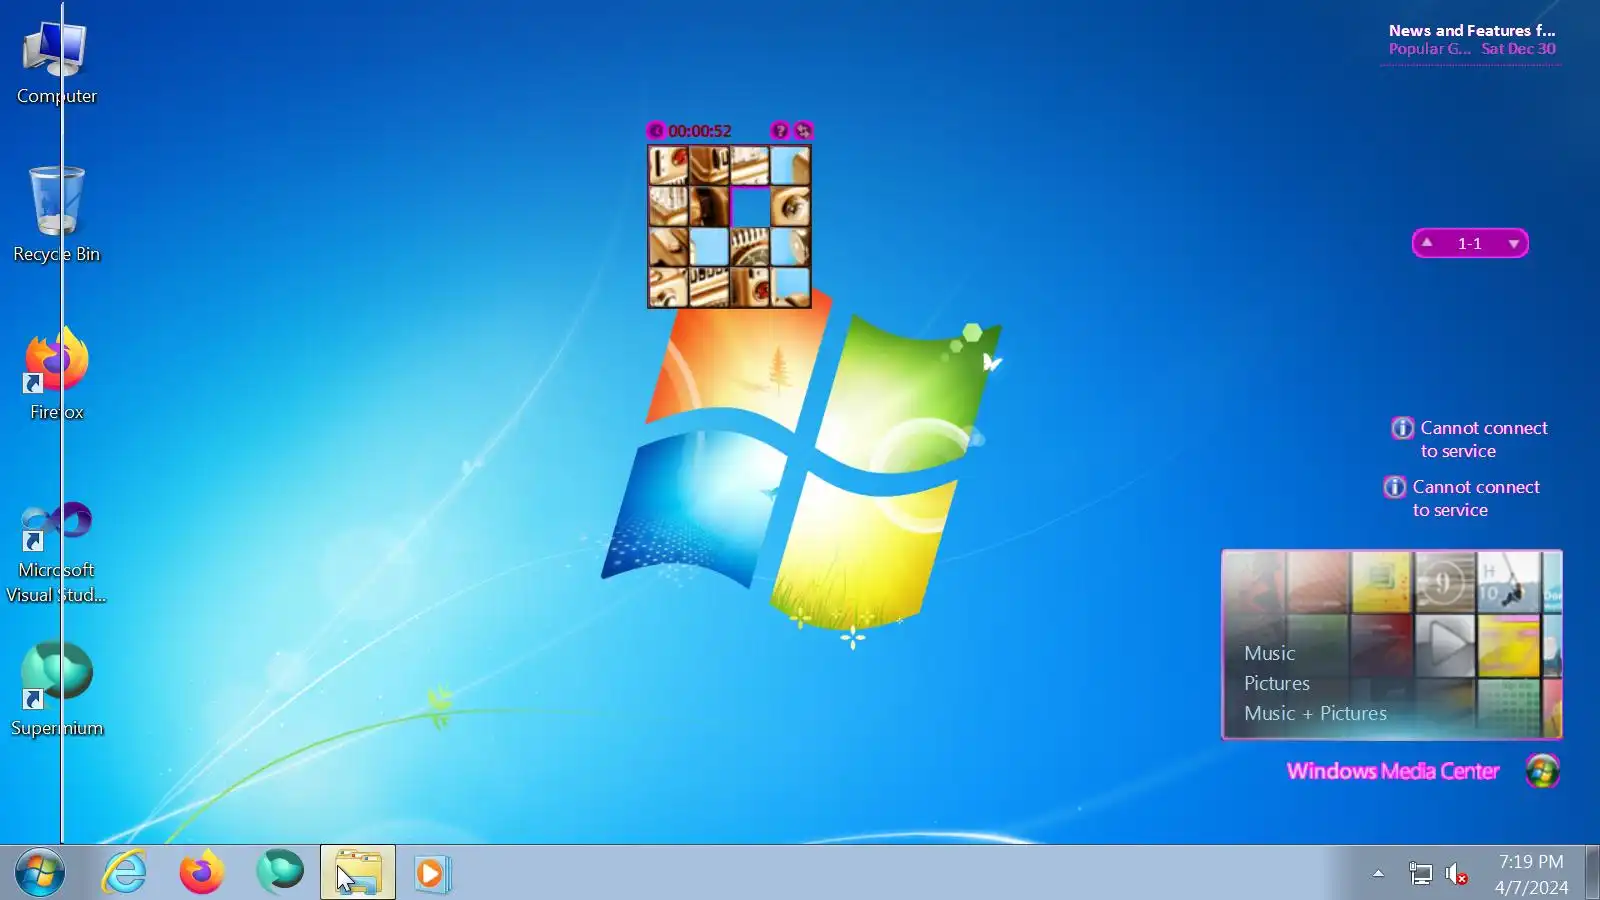
Task: Click info icon of lower Cannot connect message
Action: [1394, 487]
